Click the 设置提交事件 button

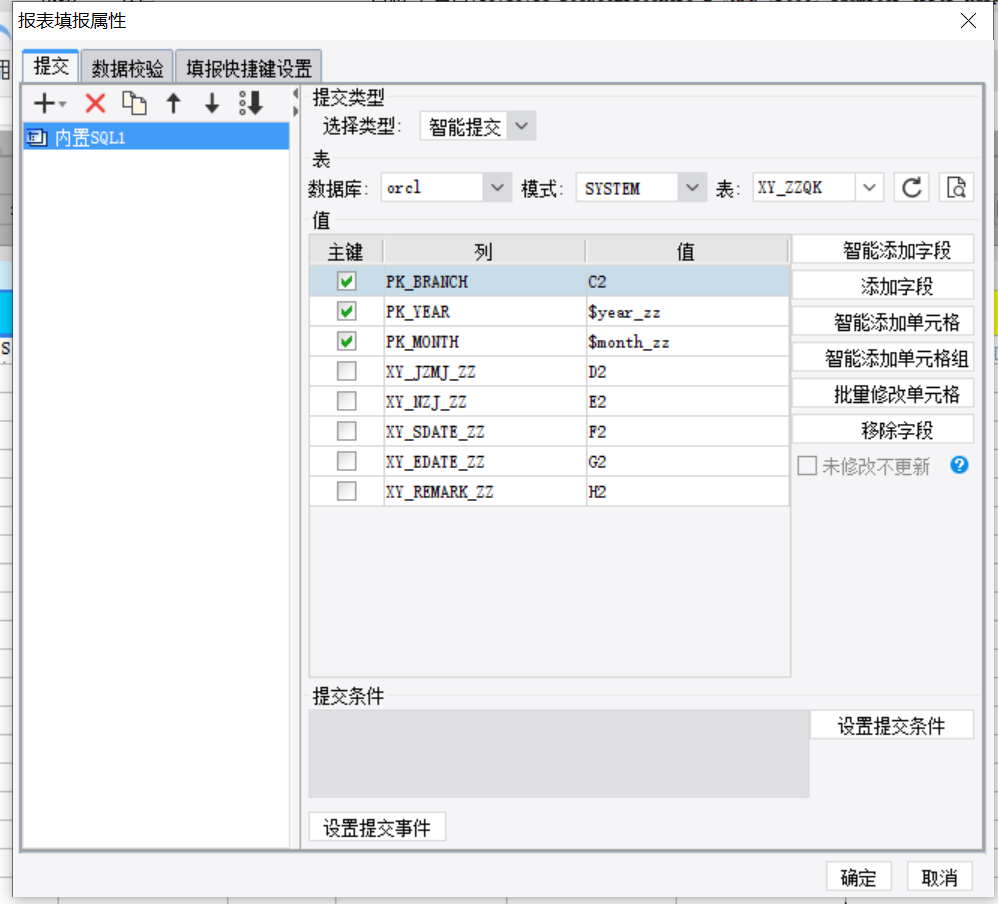(x=377, y=827)
